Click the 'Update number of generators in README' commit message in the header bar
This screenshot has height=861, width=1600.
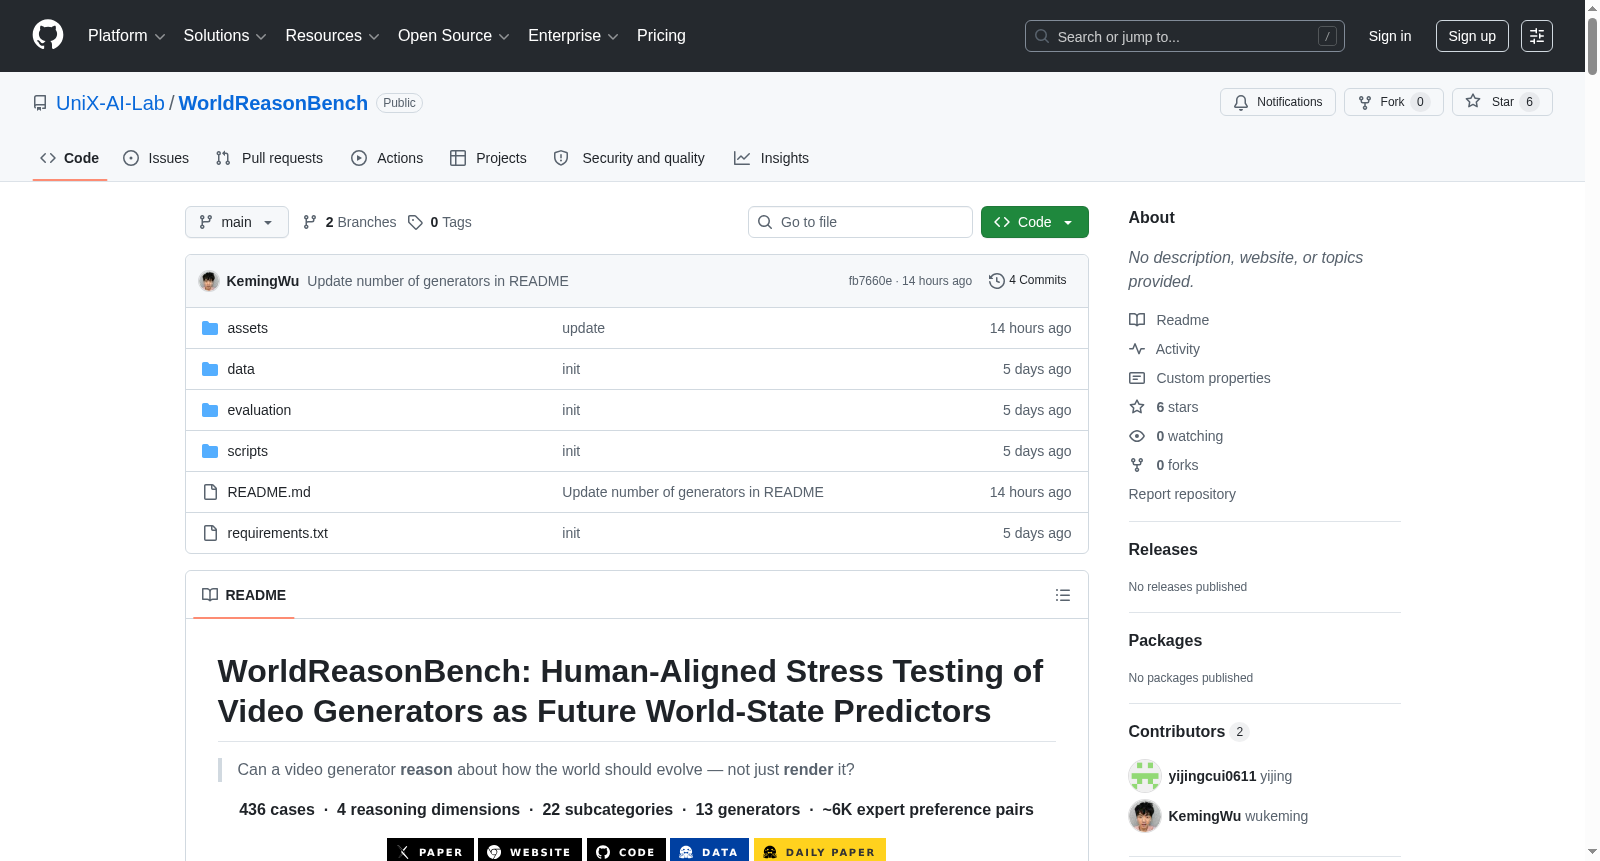pyautogui.click(x=438, y=281)
